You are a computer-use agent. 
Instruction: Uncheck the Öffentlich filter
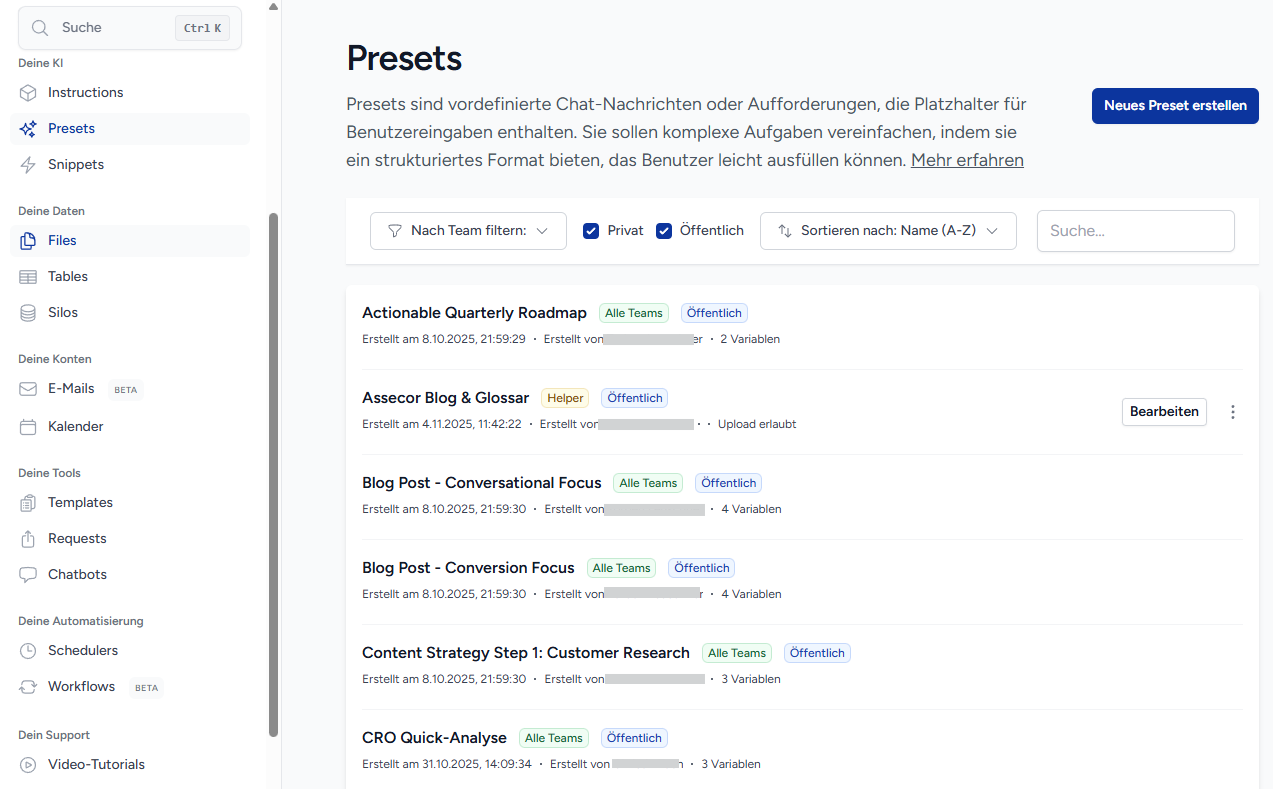[x=663, y=230]
